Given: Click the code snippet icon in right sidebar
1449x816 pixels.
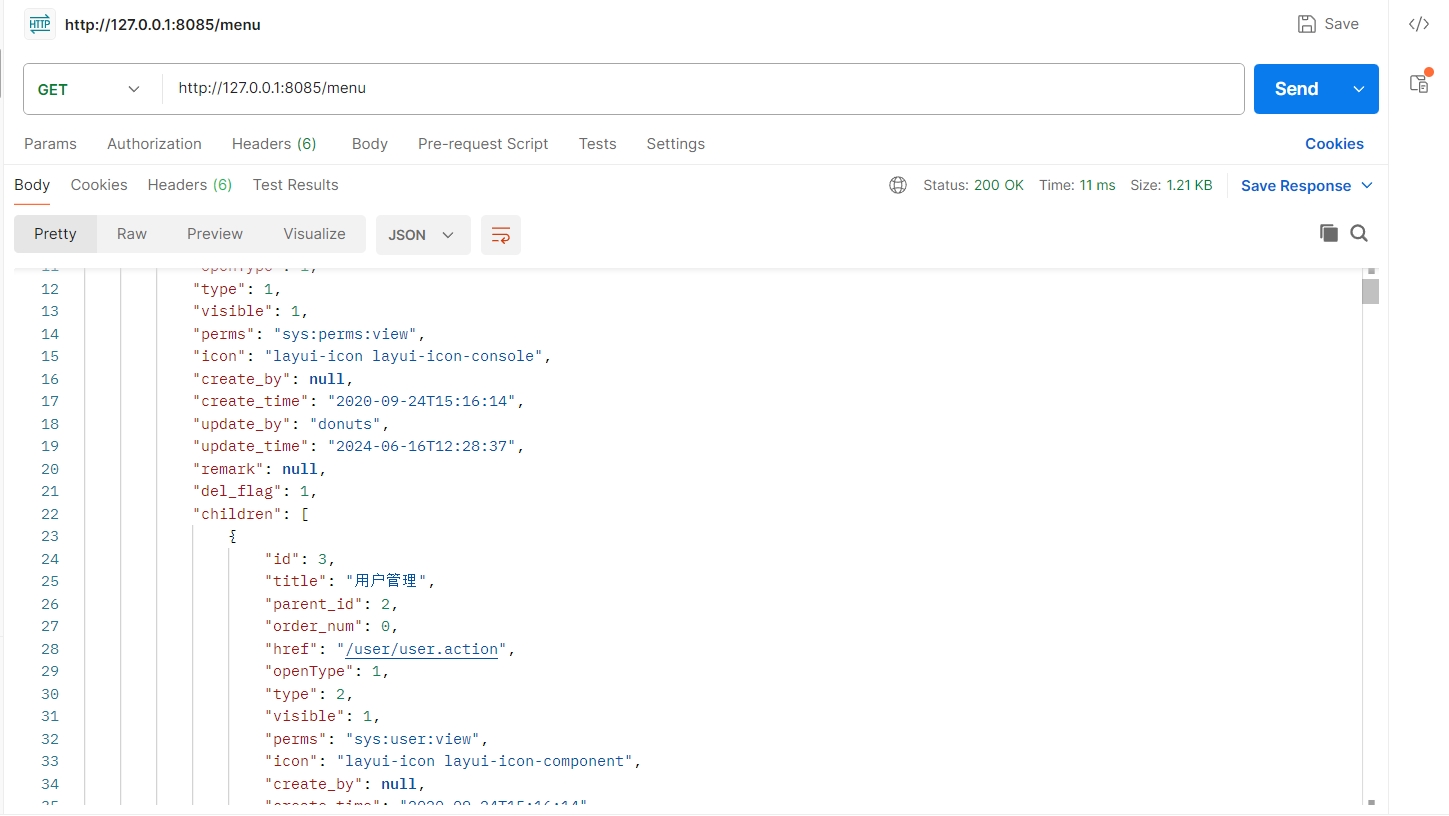Looking at the screenshot, I should coord(1418,25).
